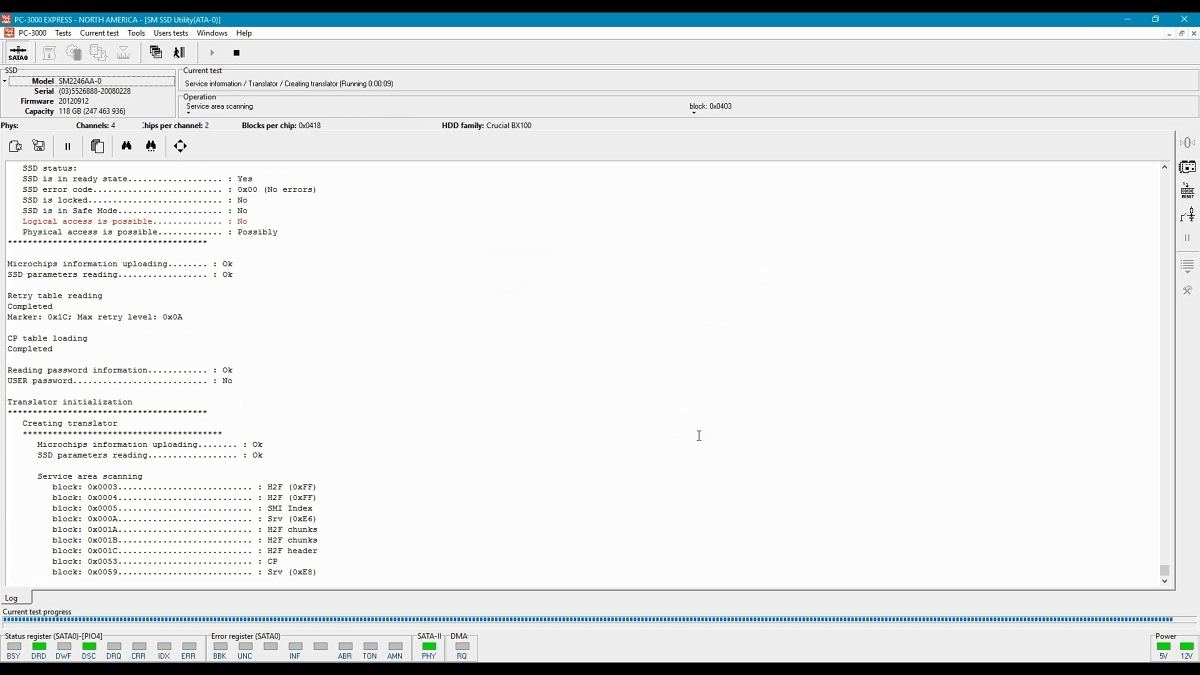Click the ABR error register indicator
1200x675 pixels.
(x=345, y=647)
